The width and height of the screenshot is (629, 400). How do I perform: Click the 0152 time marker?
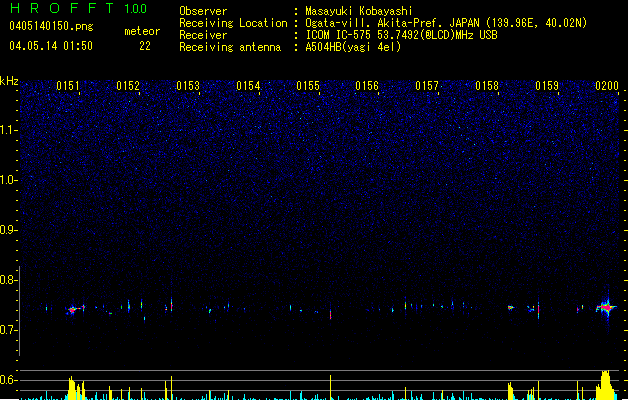128,86
